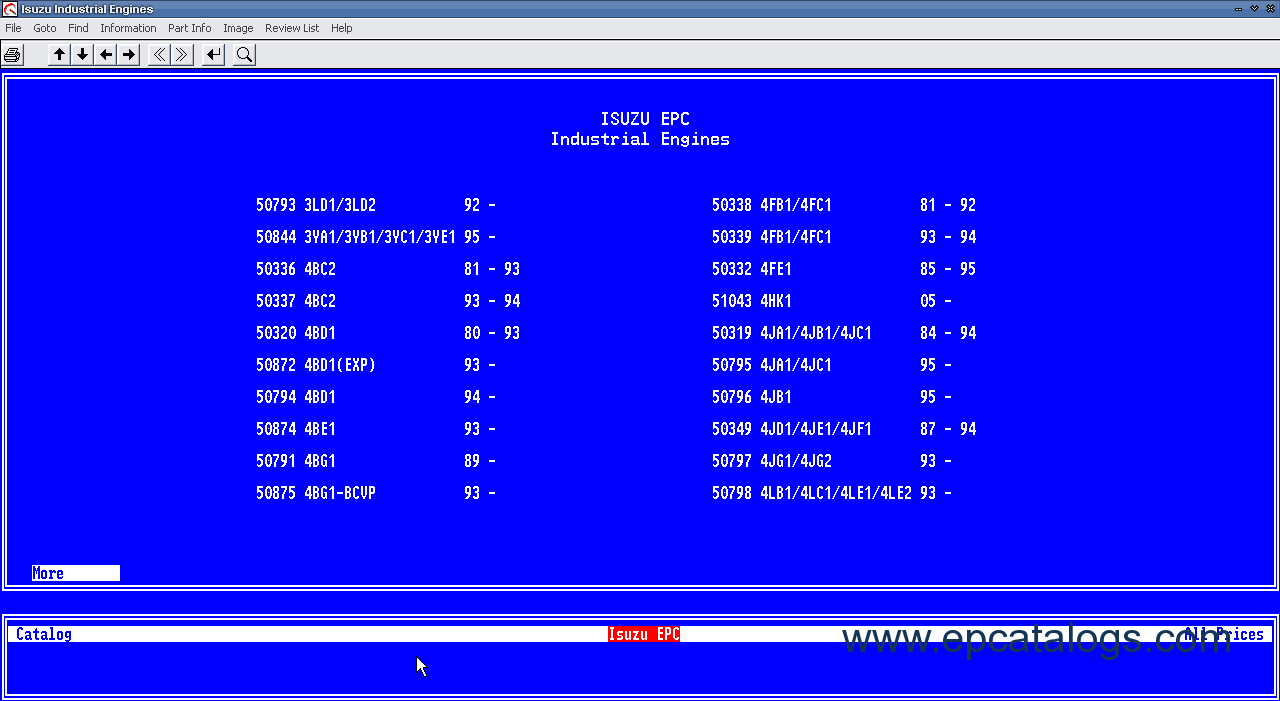Select catalog 50338 4FB1/4FC1 81 - 92
Screen dimensions: 1280x701
pyautogui.click(x=844, y=205)
